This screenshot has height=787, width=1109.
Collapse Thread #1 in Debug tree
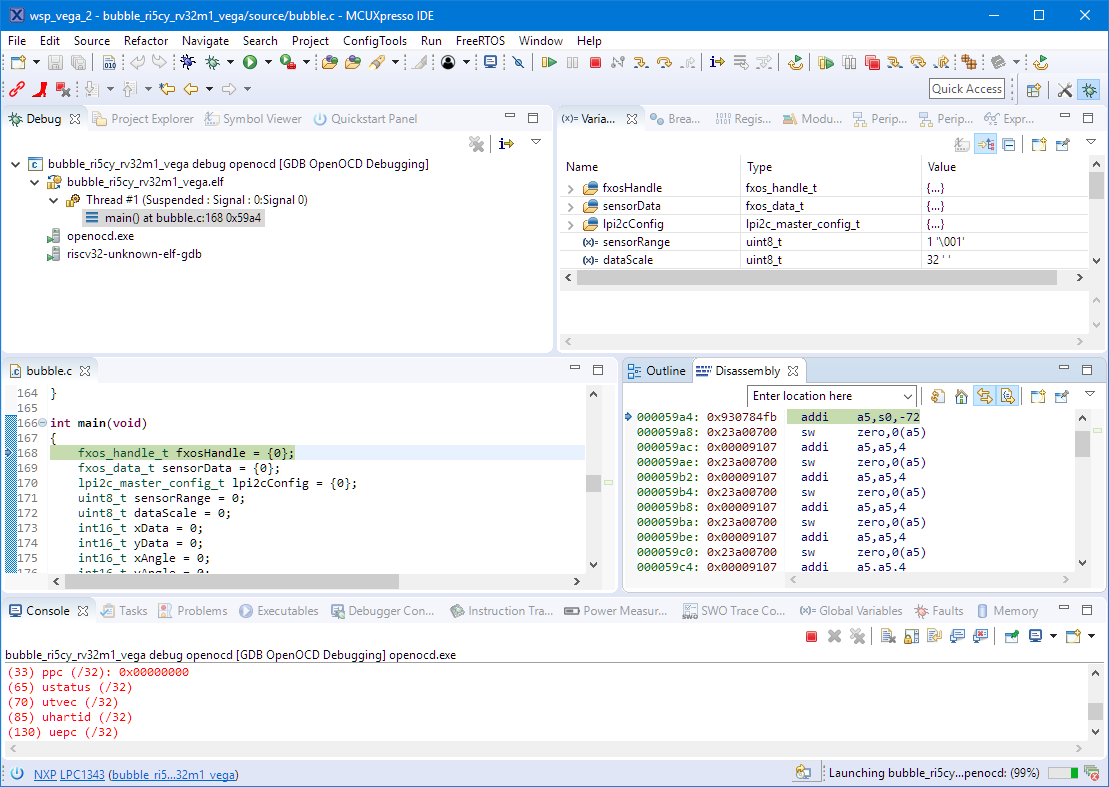(55, 200)
